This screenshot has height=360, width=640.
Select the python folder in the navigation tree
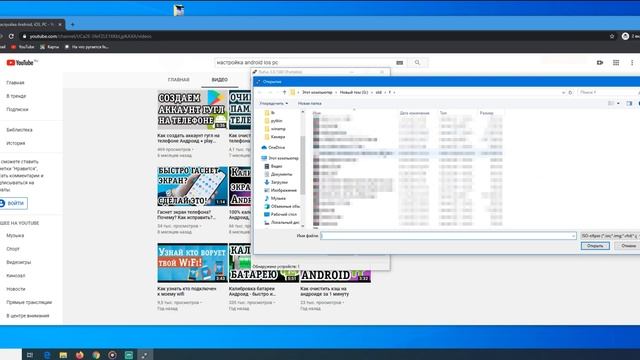coord(273,121)
